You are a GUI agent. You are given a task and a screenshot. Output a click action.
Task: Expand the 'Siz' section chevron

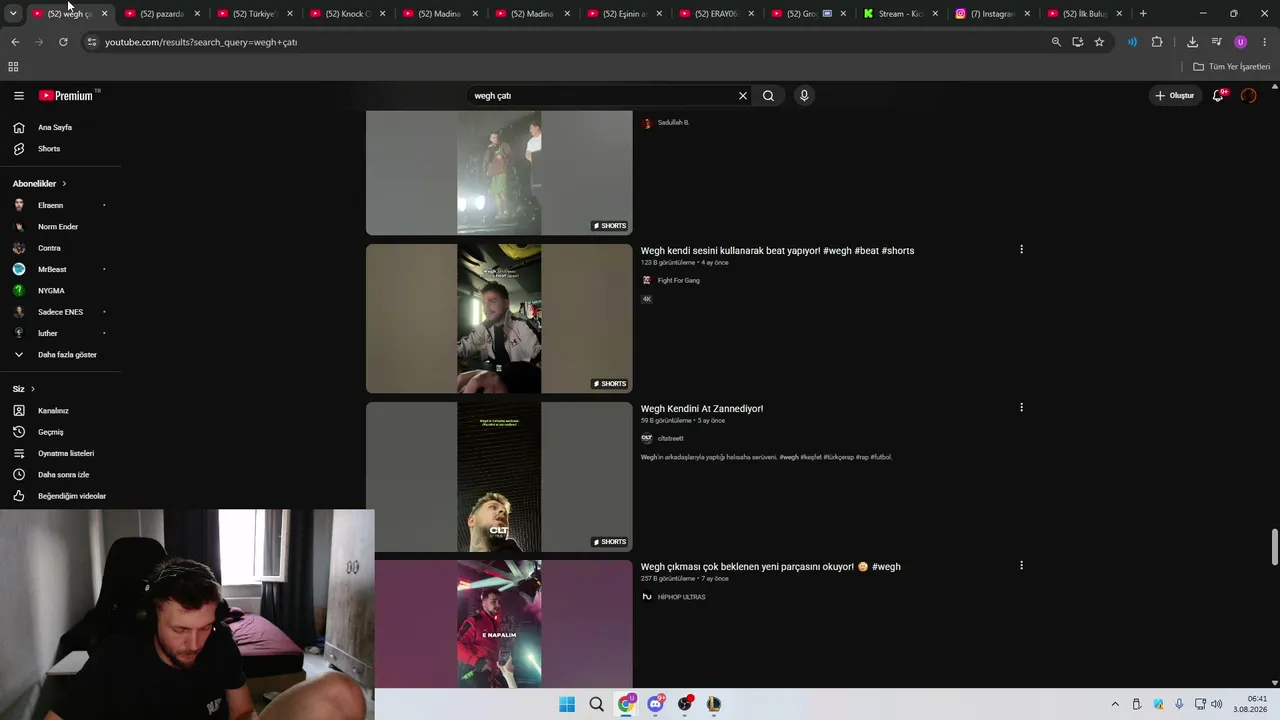(x=33, y=389)
